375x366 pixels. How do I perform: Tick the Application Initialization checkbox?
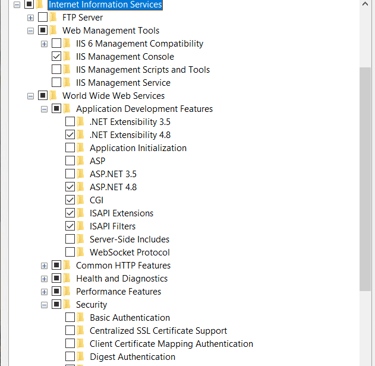point(70,148)
